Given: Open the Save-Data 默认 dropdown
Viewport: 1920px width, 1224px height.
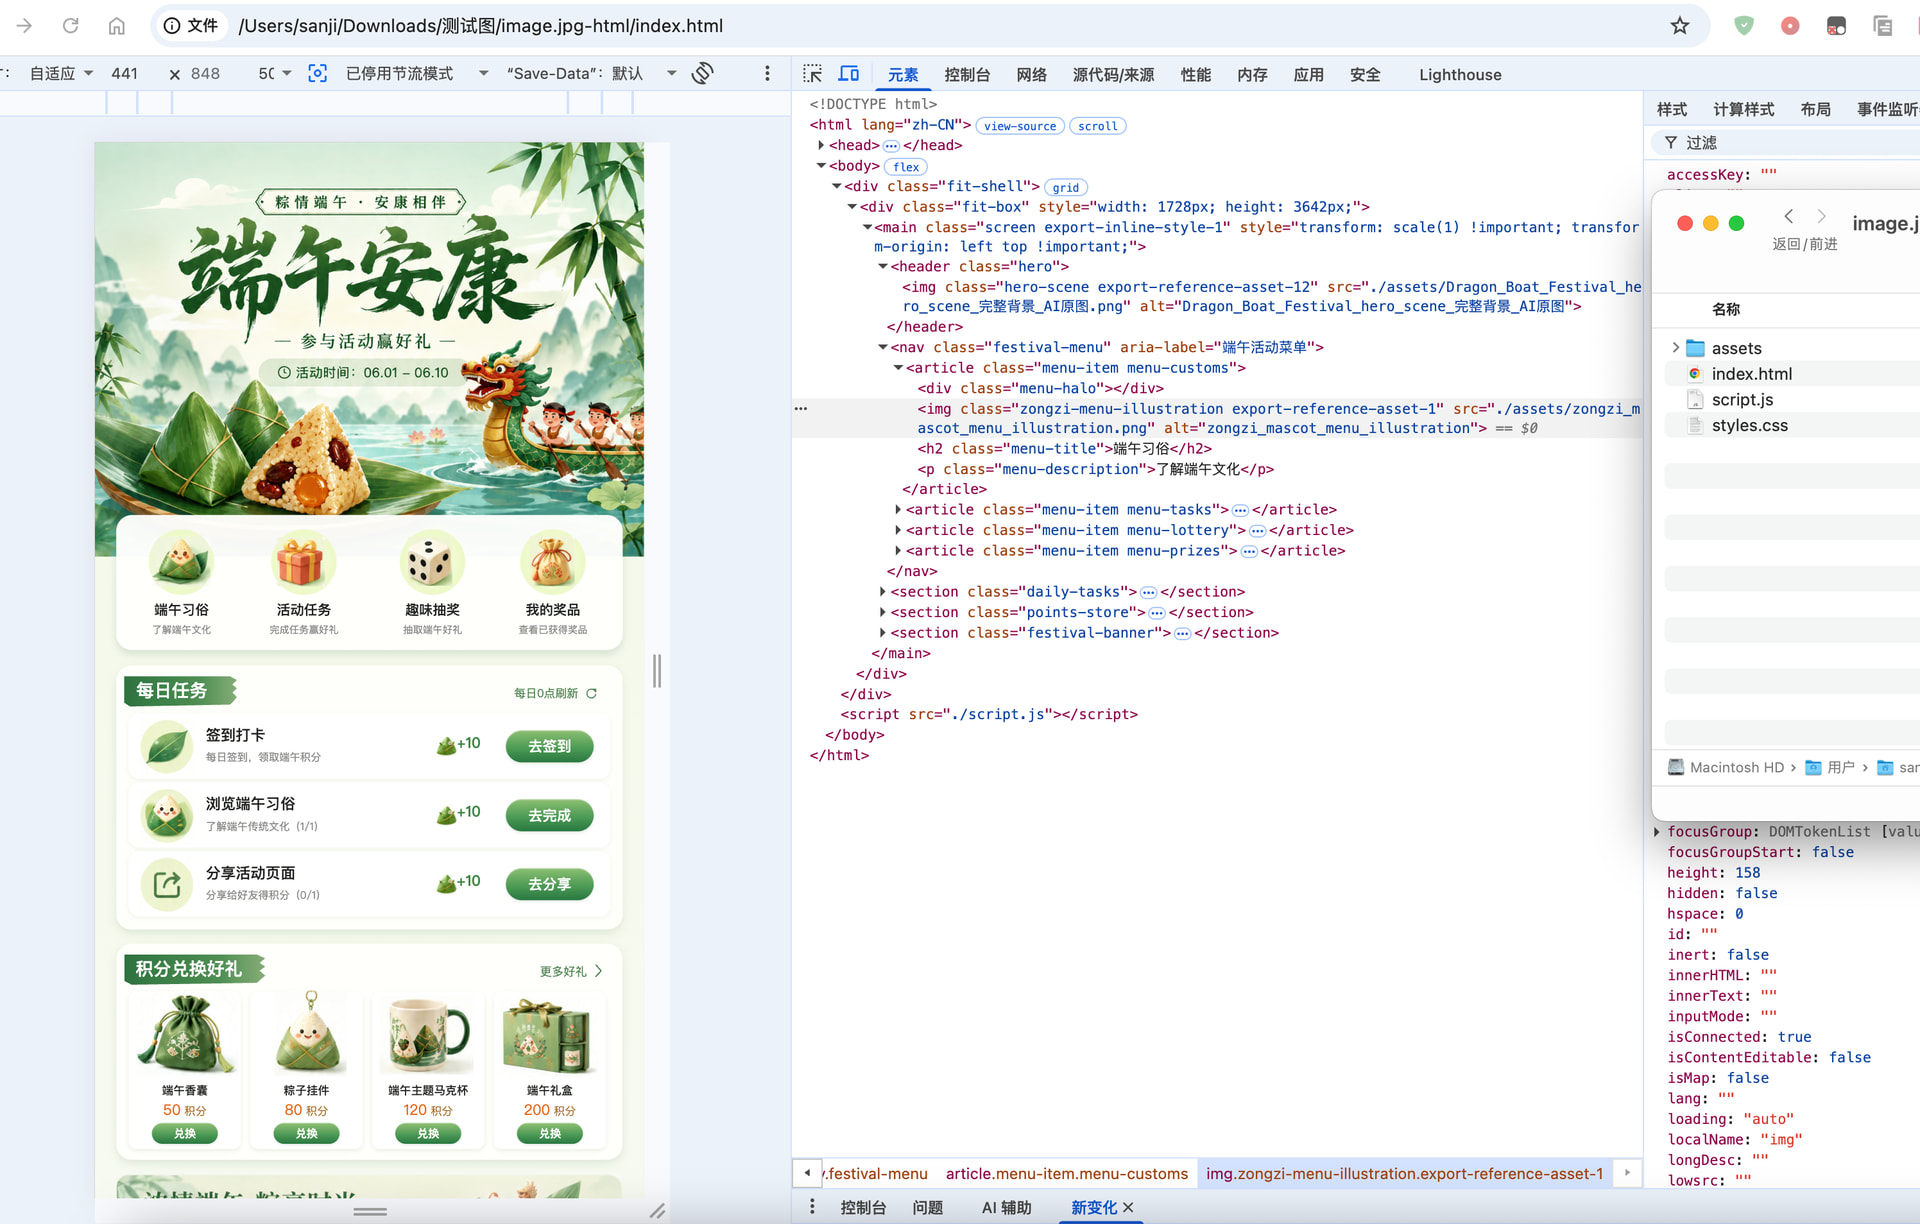Looking at the screenshot, I should pos(592,73).
